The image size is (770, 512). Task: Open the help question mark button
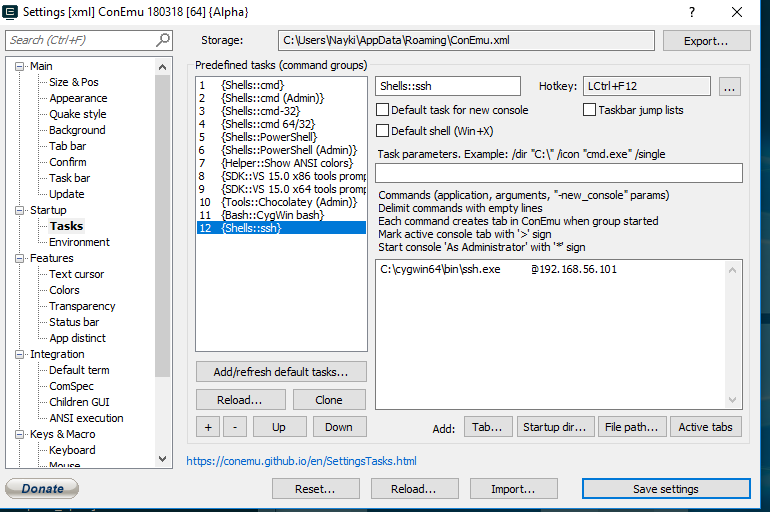(x=692, y=12)
